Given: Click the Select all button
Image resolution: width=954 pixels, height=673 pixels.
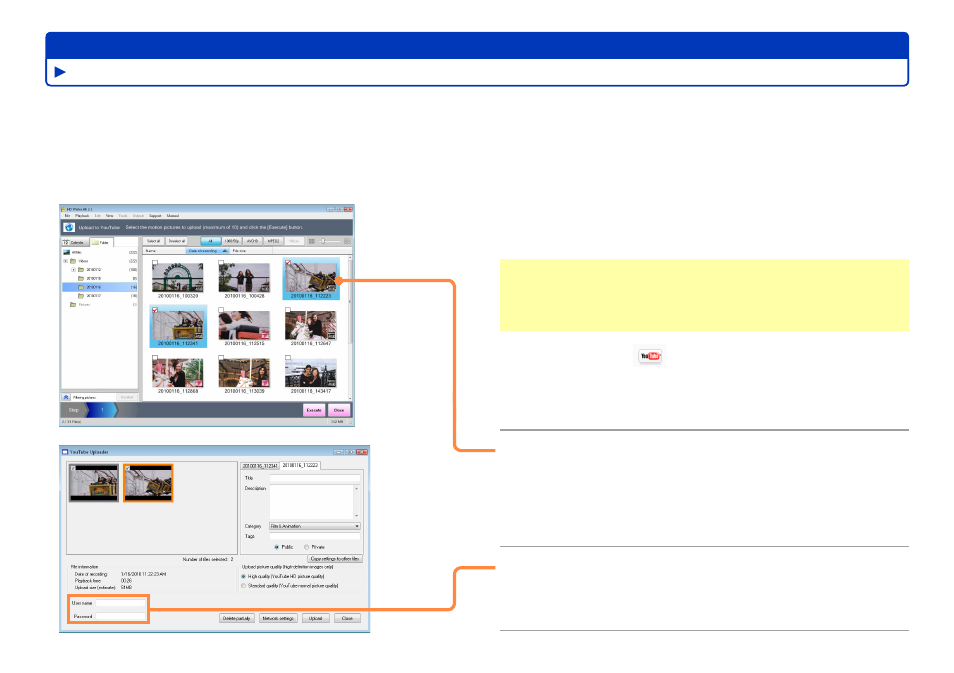Looking at the screenshot, I should [153, 242].
